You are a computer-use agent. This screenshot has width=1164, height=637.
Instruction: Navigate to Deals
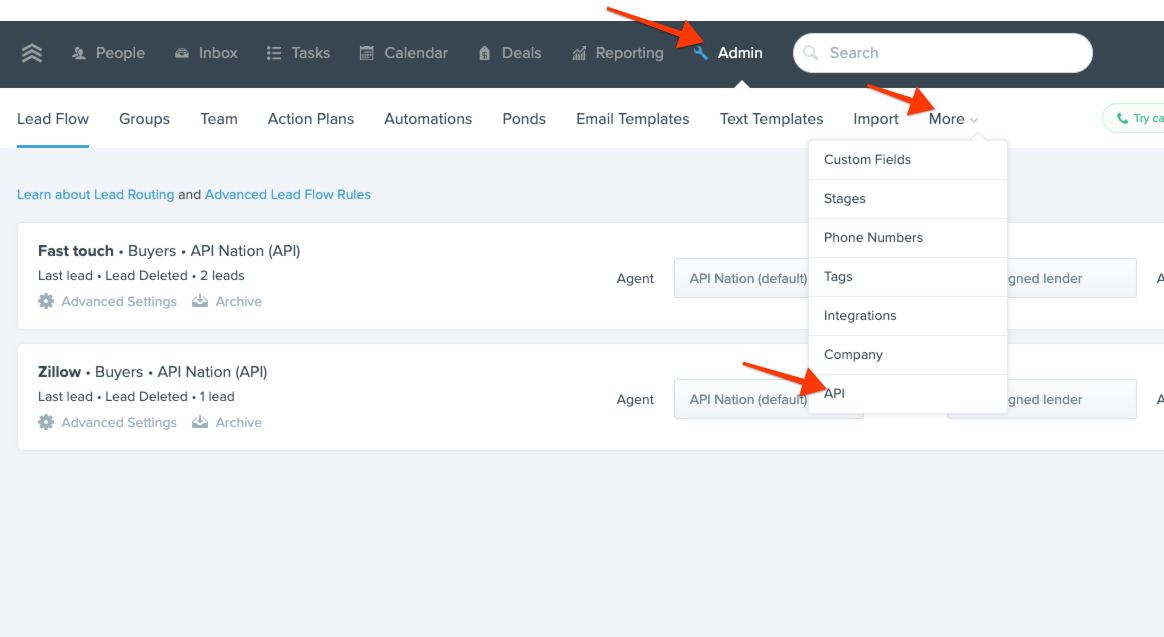coord(510,53)
